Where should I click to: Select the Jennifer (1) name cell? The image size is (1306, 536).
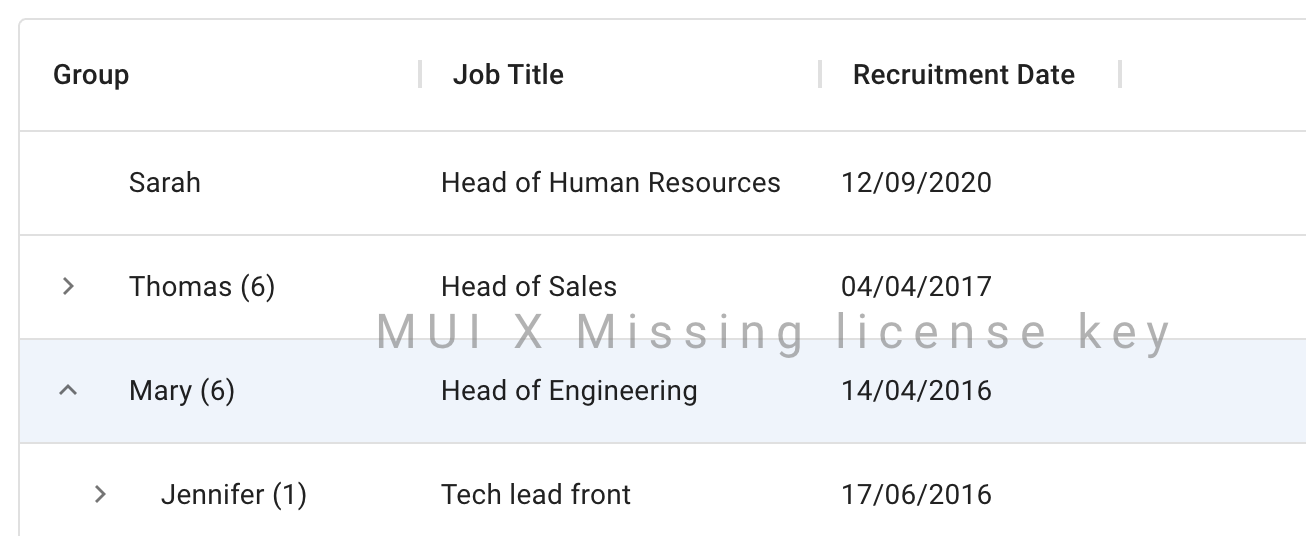click(x=233, y=495)
